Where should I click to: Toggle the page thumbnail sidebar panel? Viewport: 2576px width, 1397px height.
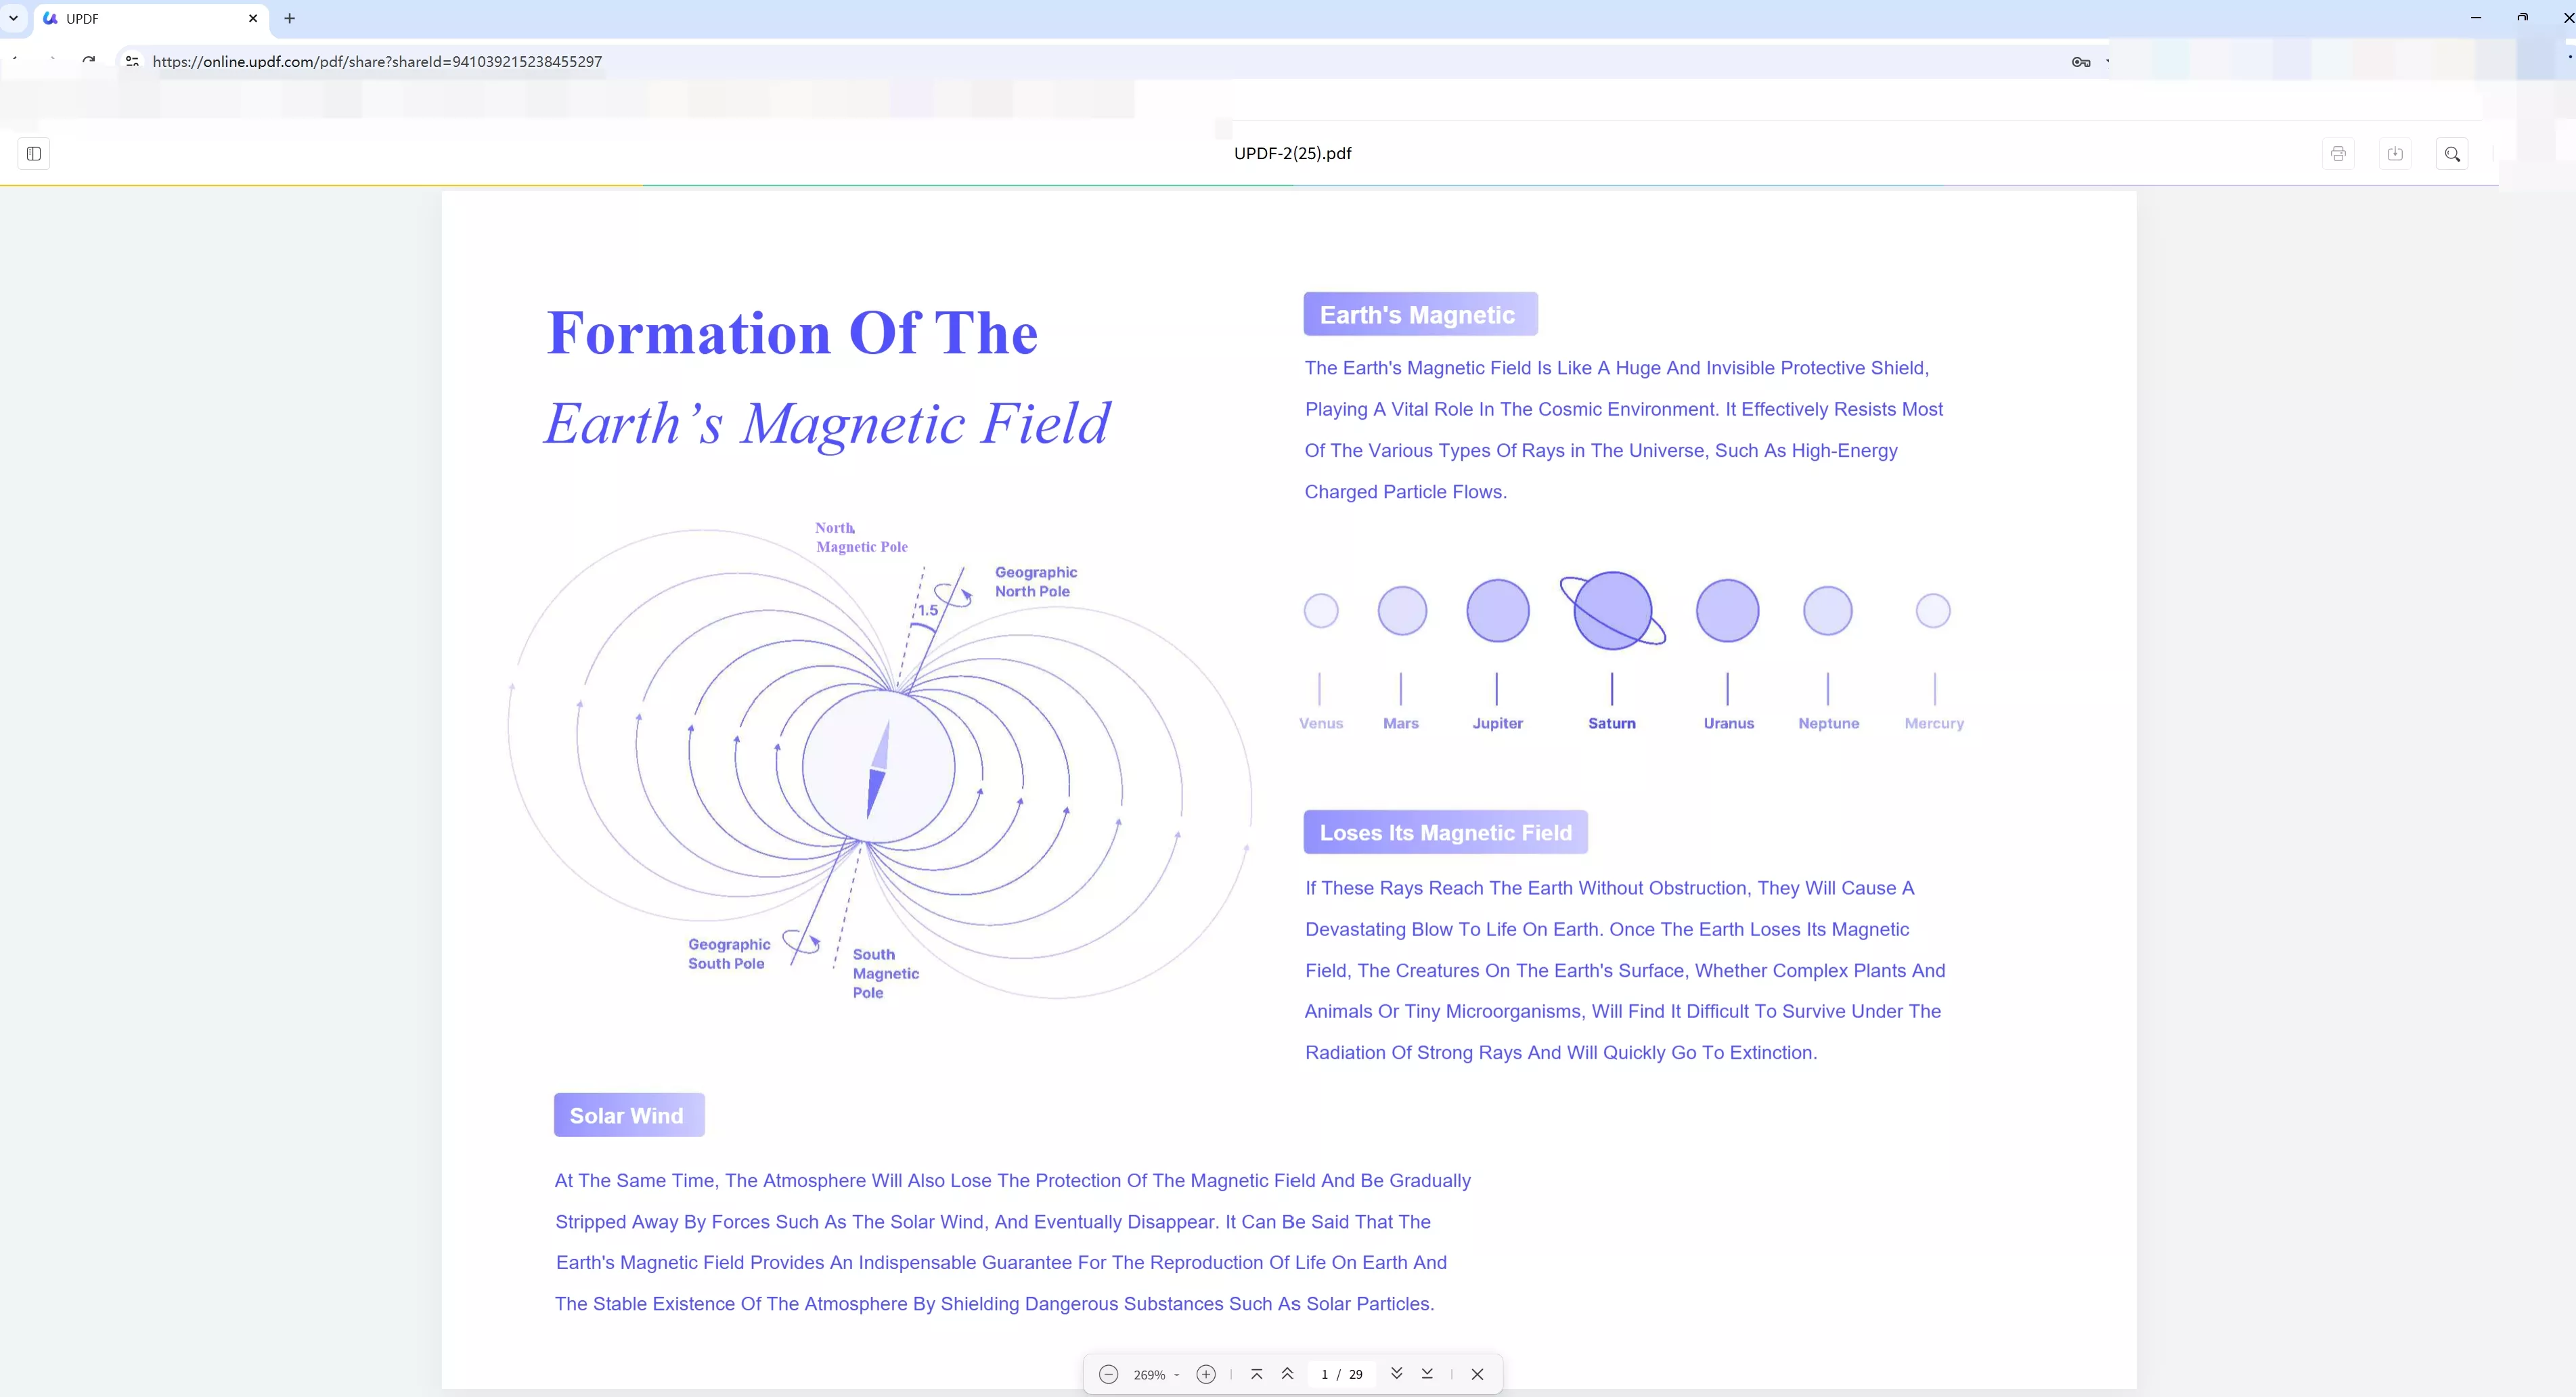pyautogui.click(x=33, y=153)
